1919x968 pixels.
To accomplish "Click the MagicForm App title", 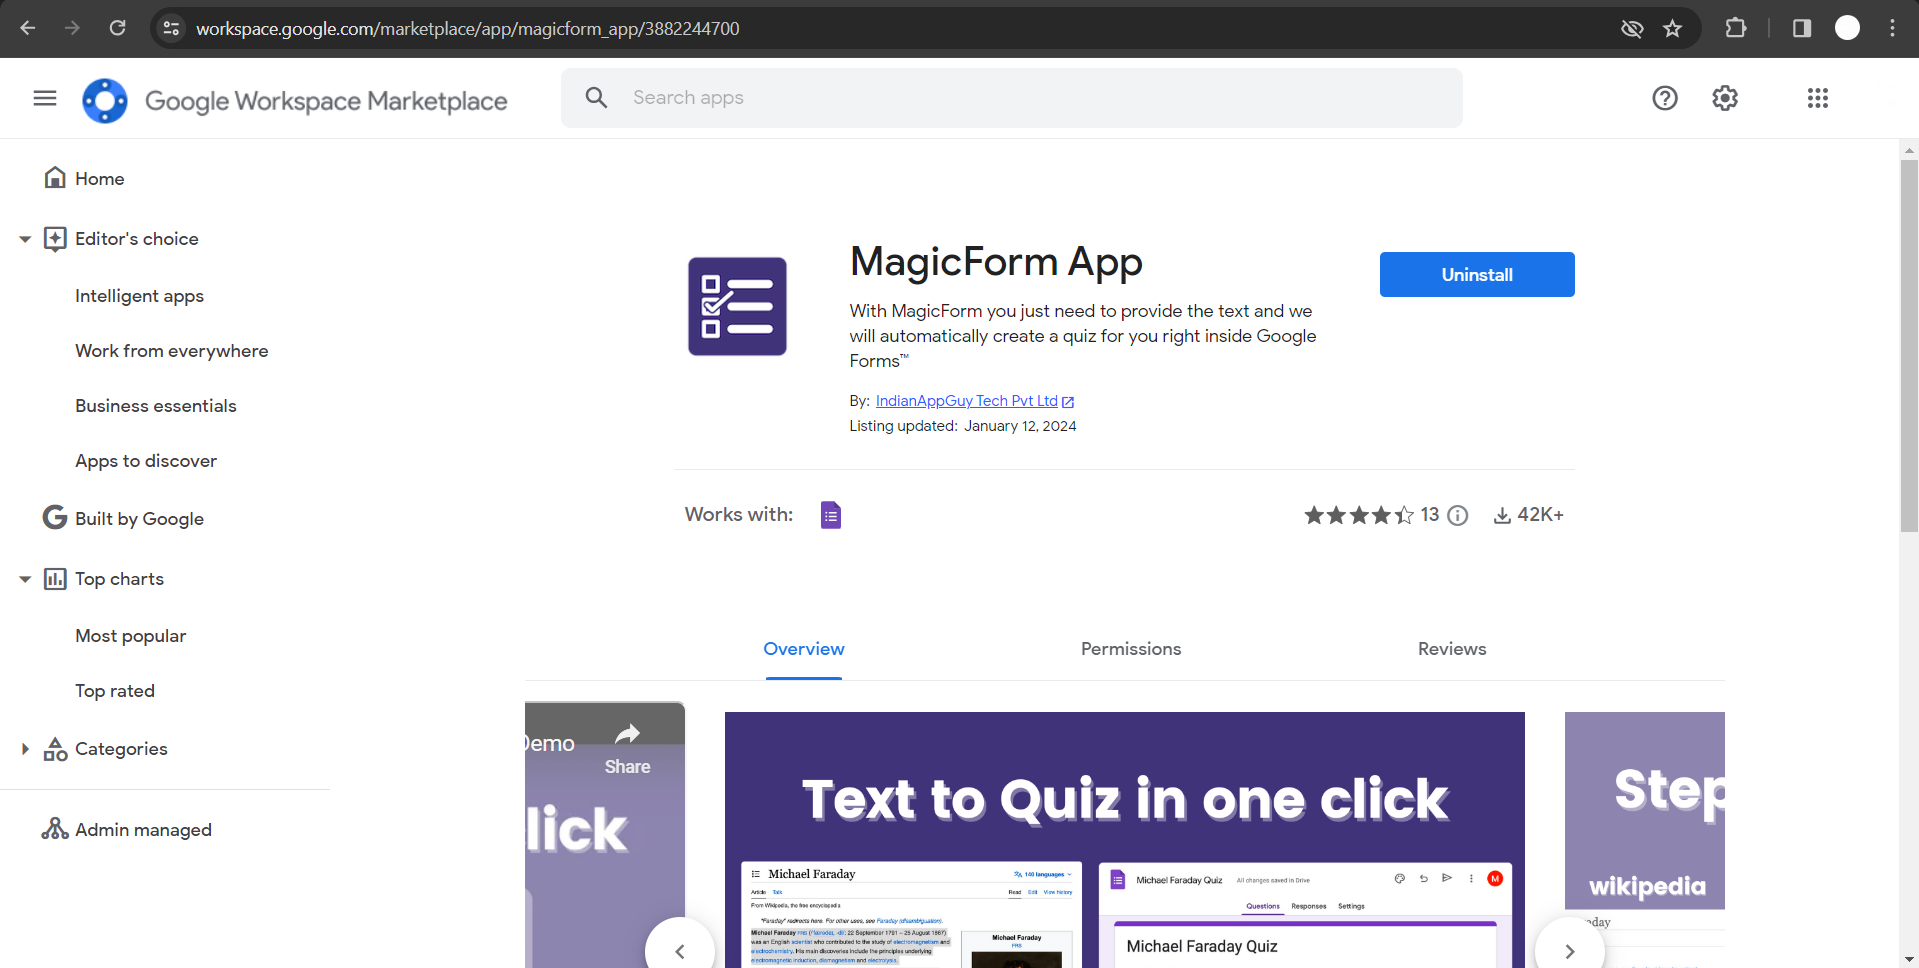I will coord(996,262).
